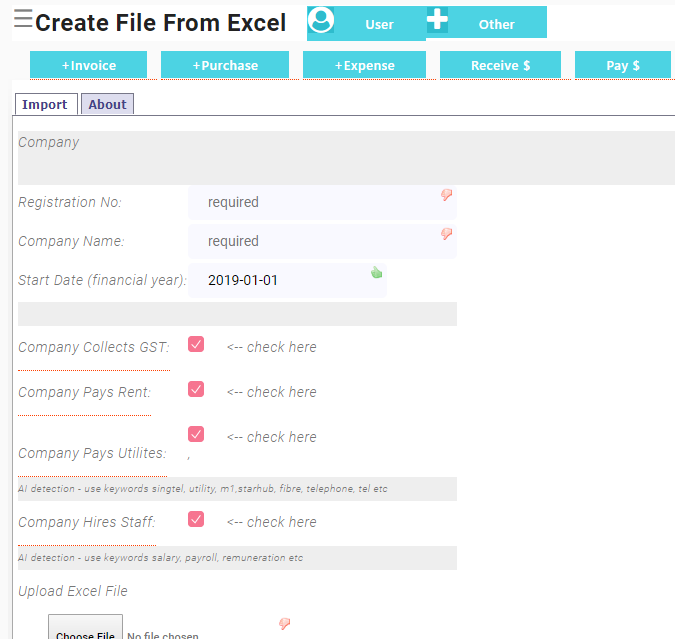675x639 pixels.
Task: Click the Receive $ button
Action: 500,65
